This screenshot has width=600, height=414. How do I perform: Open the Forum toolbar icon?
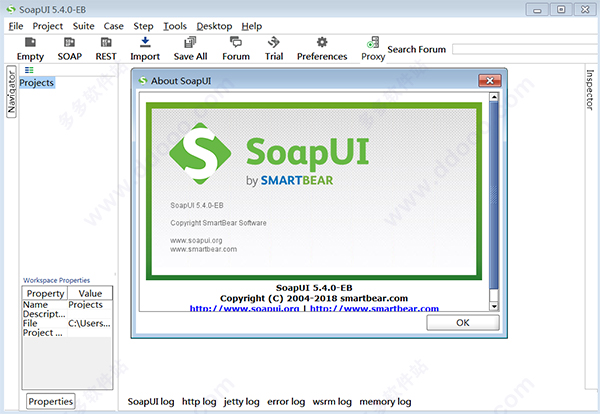point(236,49)
